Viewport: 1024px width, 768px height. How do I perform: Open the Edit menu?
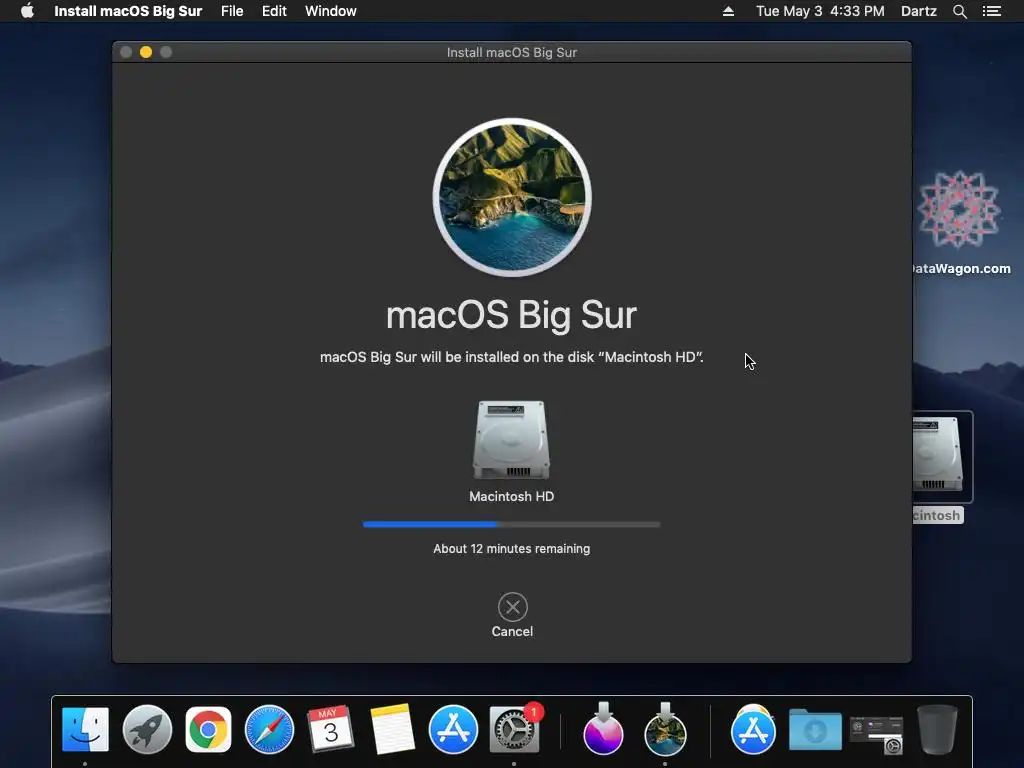point(274,11)
